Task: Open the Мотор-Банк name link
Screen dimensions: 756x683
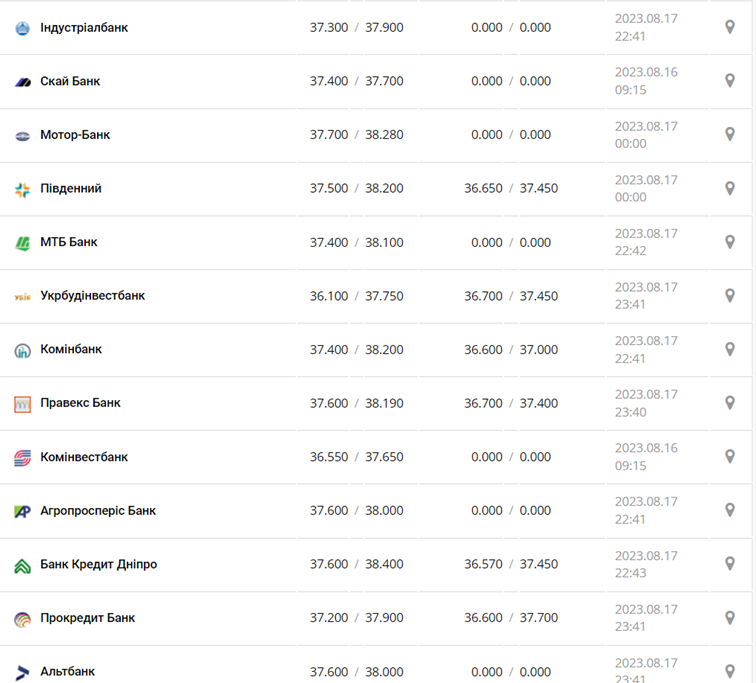Action: click(x=75, y=135)
